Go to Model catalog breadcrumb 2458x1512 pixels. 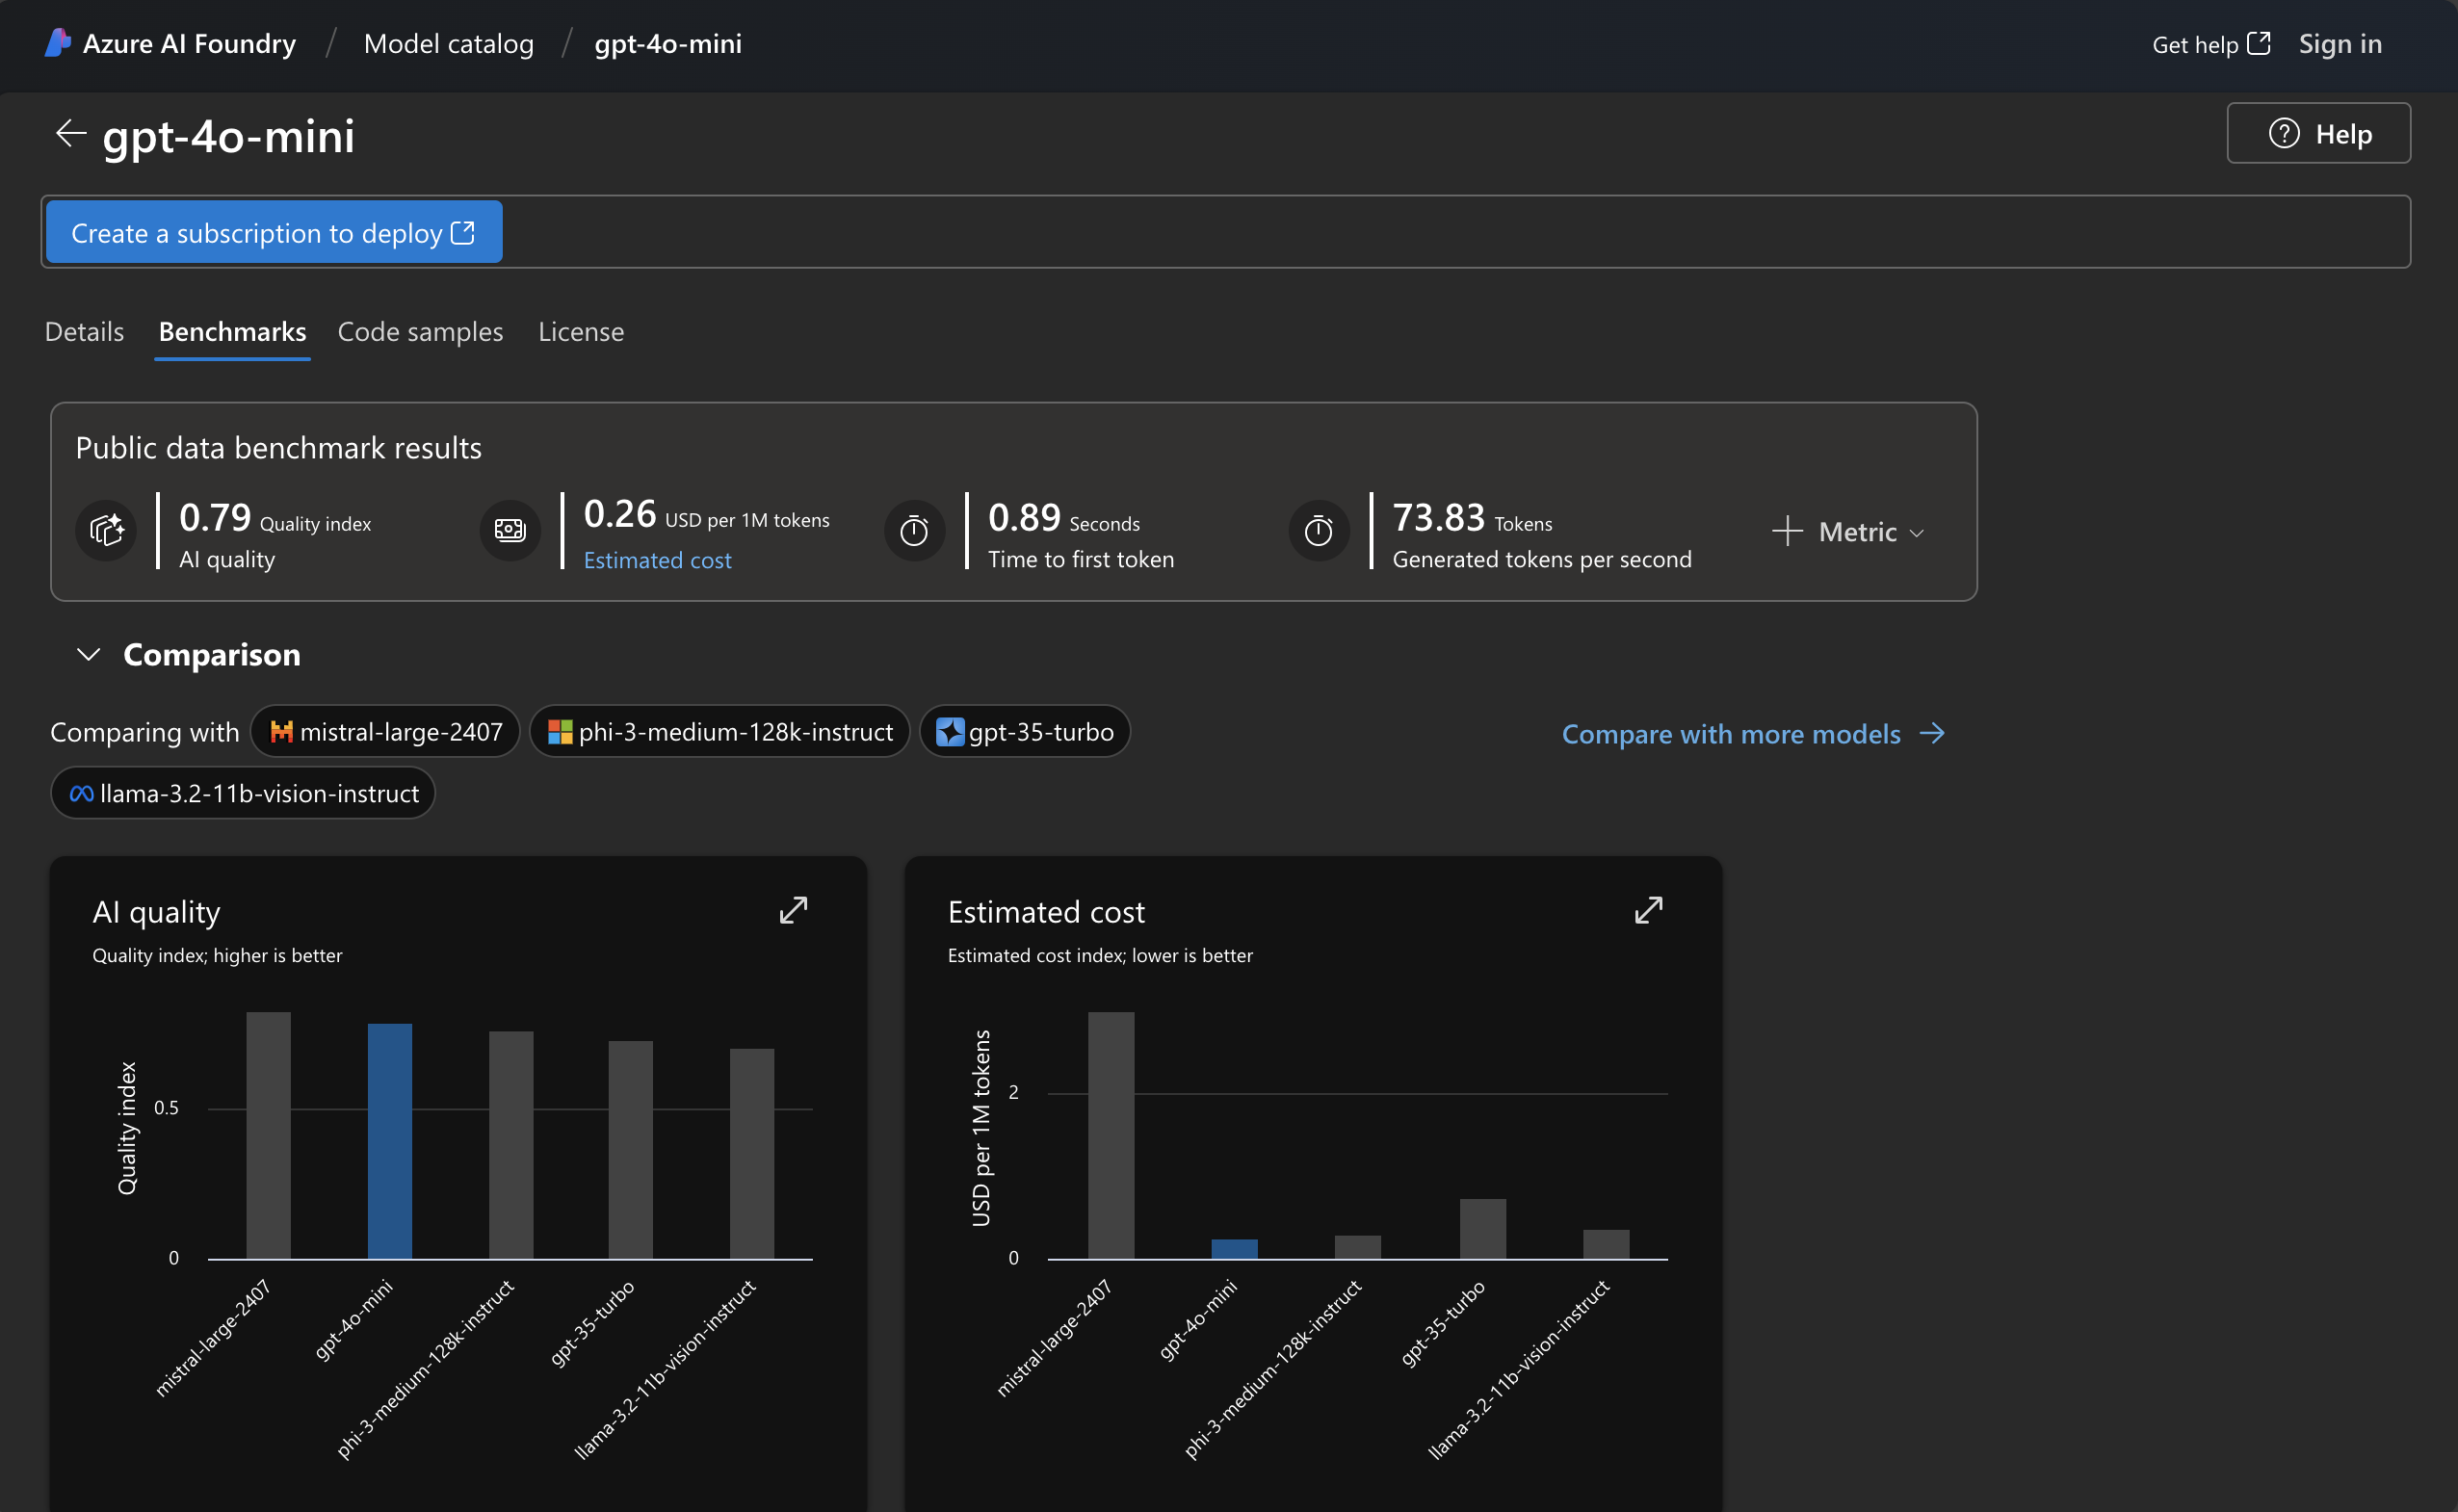pos(448,44)
